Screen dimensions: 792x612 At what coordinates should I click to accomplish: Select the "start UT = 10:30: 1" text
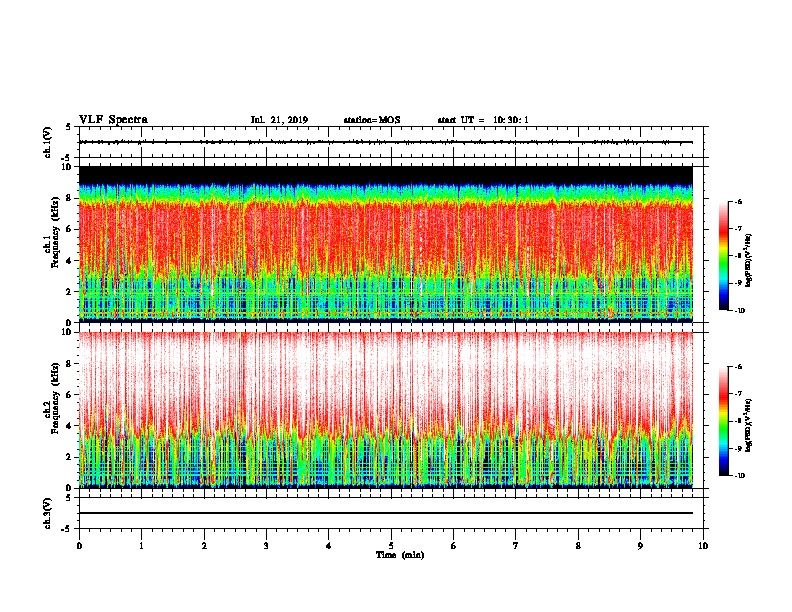click(483, 120)
